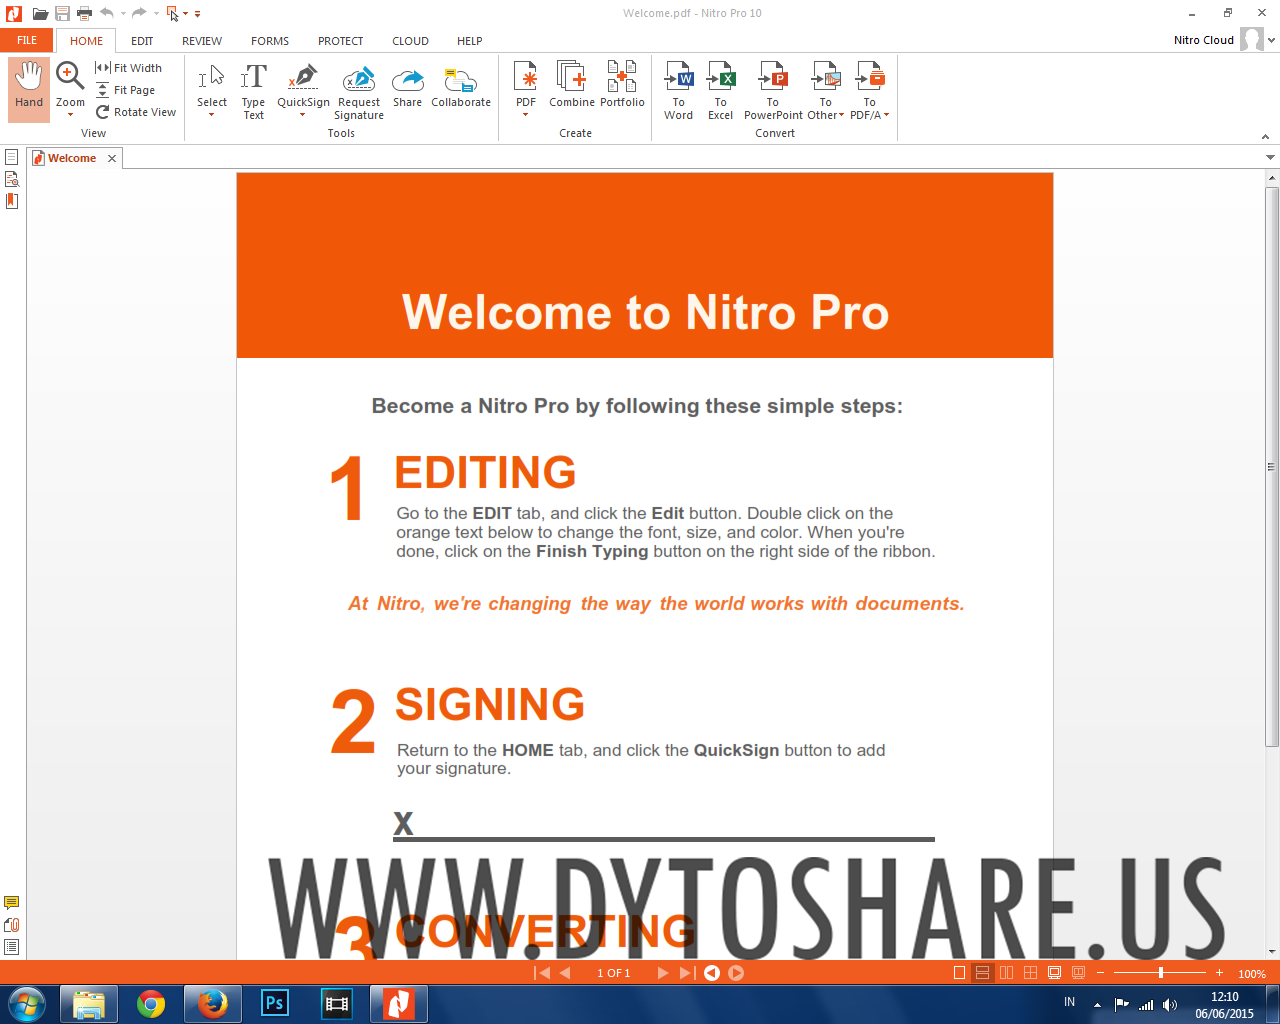Switch to the PROTECT tab
This screenshot has width=1280, height=1024.
click(341, 41)
